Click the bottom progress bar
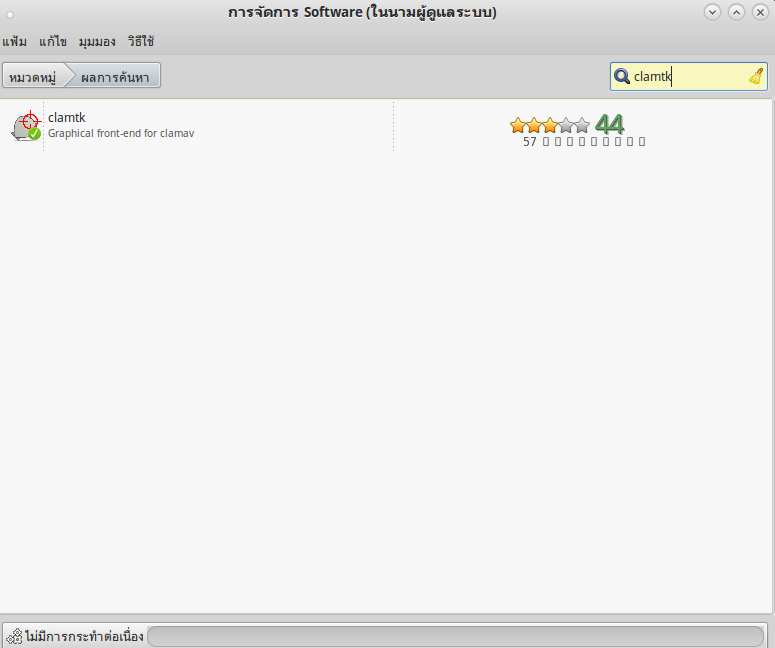 [x=456, y=636]
